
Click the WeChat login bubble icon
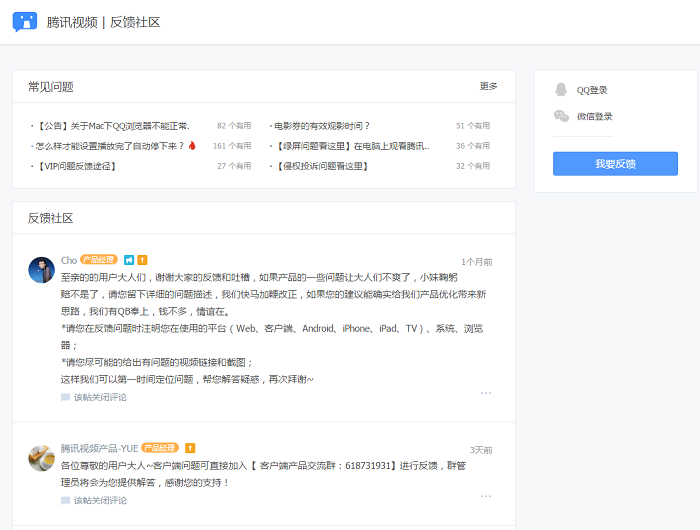point(561,116)
